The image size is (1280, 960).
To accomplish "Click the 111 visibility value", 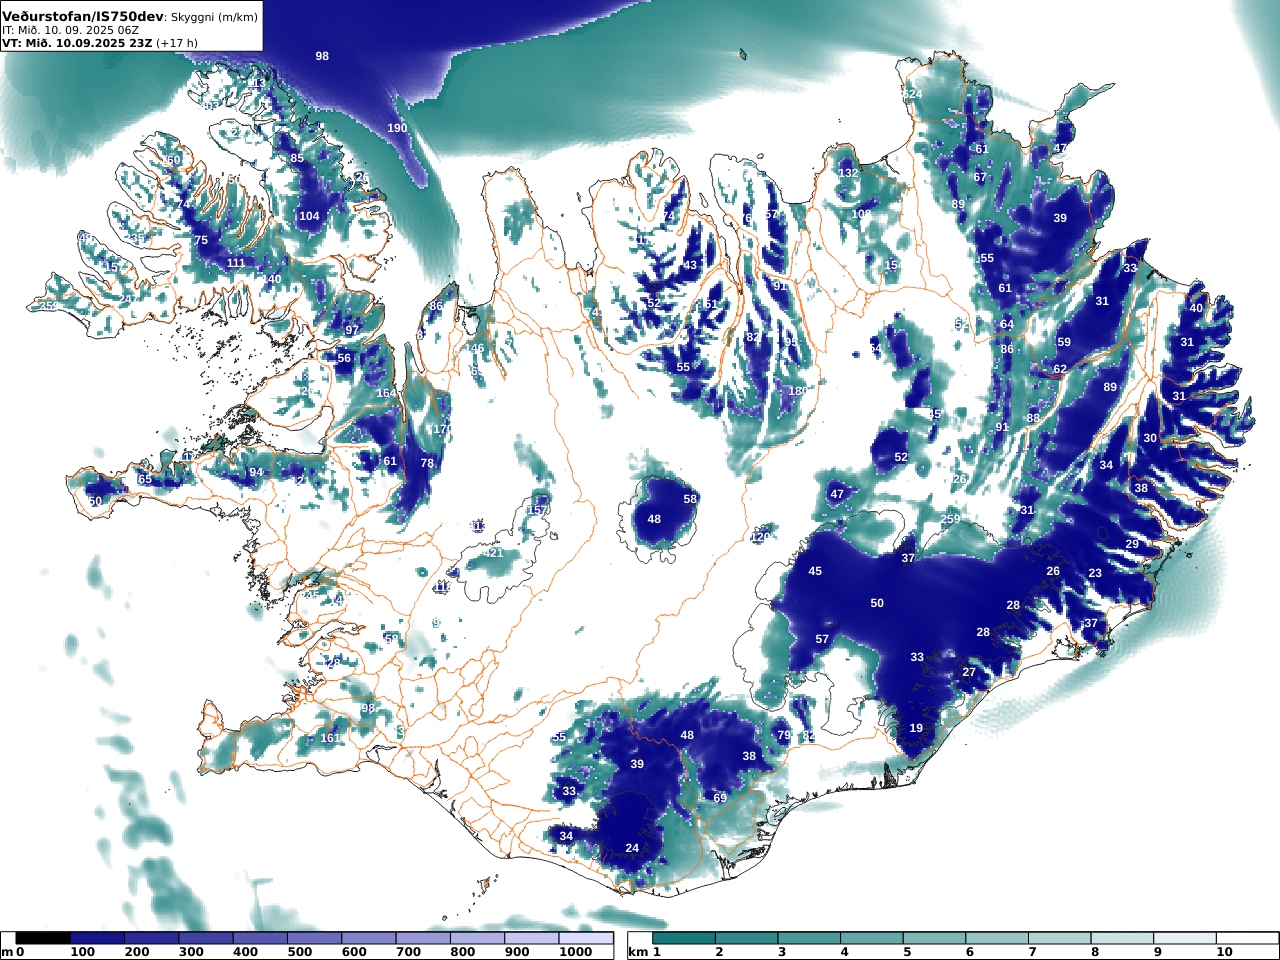I will tap(236, 263).
